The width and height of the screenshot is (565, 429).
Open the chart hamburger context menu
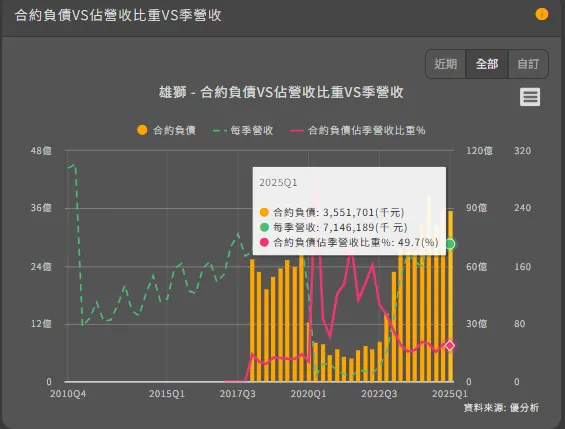pyautogui.click(x=530, y=97)
